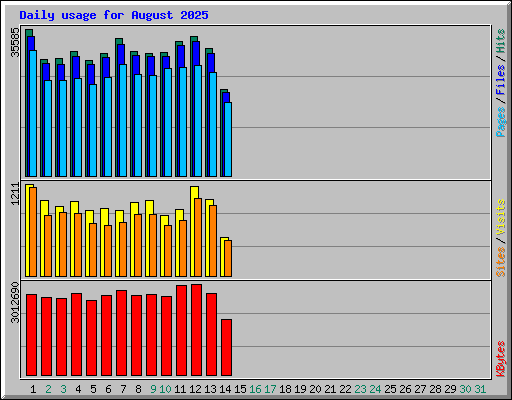The image size is (512, 400).
Task: Select day 7 on the x-axis
Action: tap(123, 389)
